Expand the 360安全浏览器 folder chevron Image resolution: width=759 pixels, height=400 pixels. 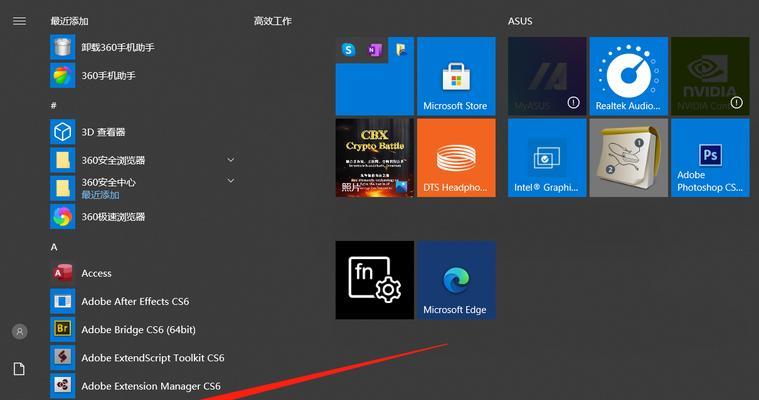tap(231, 160)
